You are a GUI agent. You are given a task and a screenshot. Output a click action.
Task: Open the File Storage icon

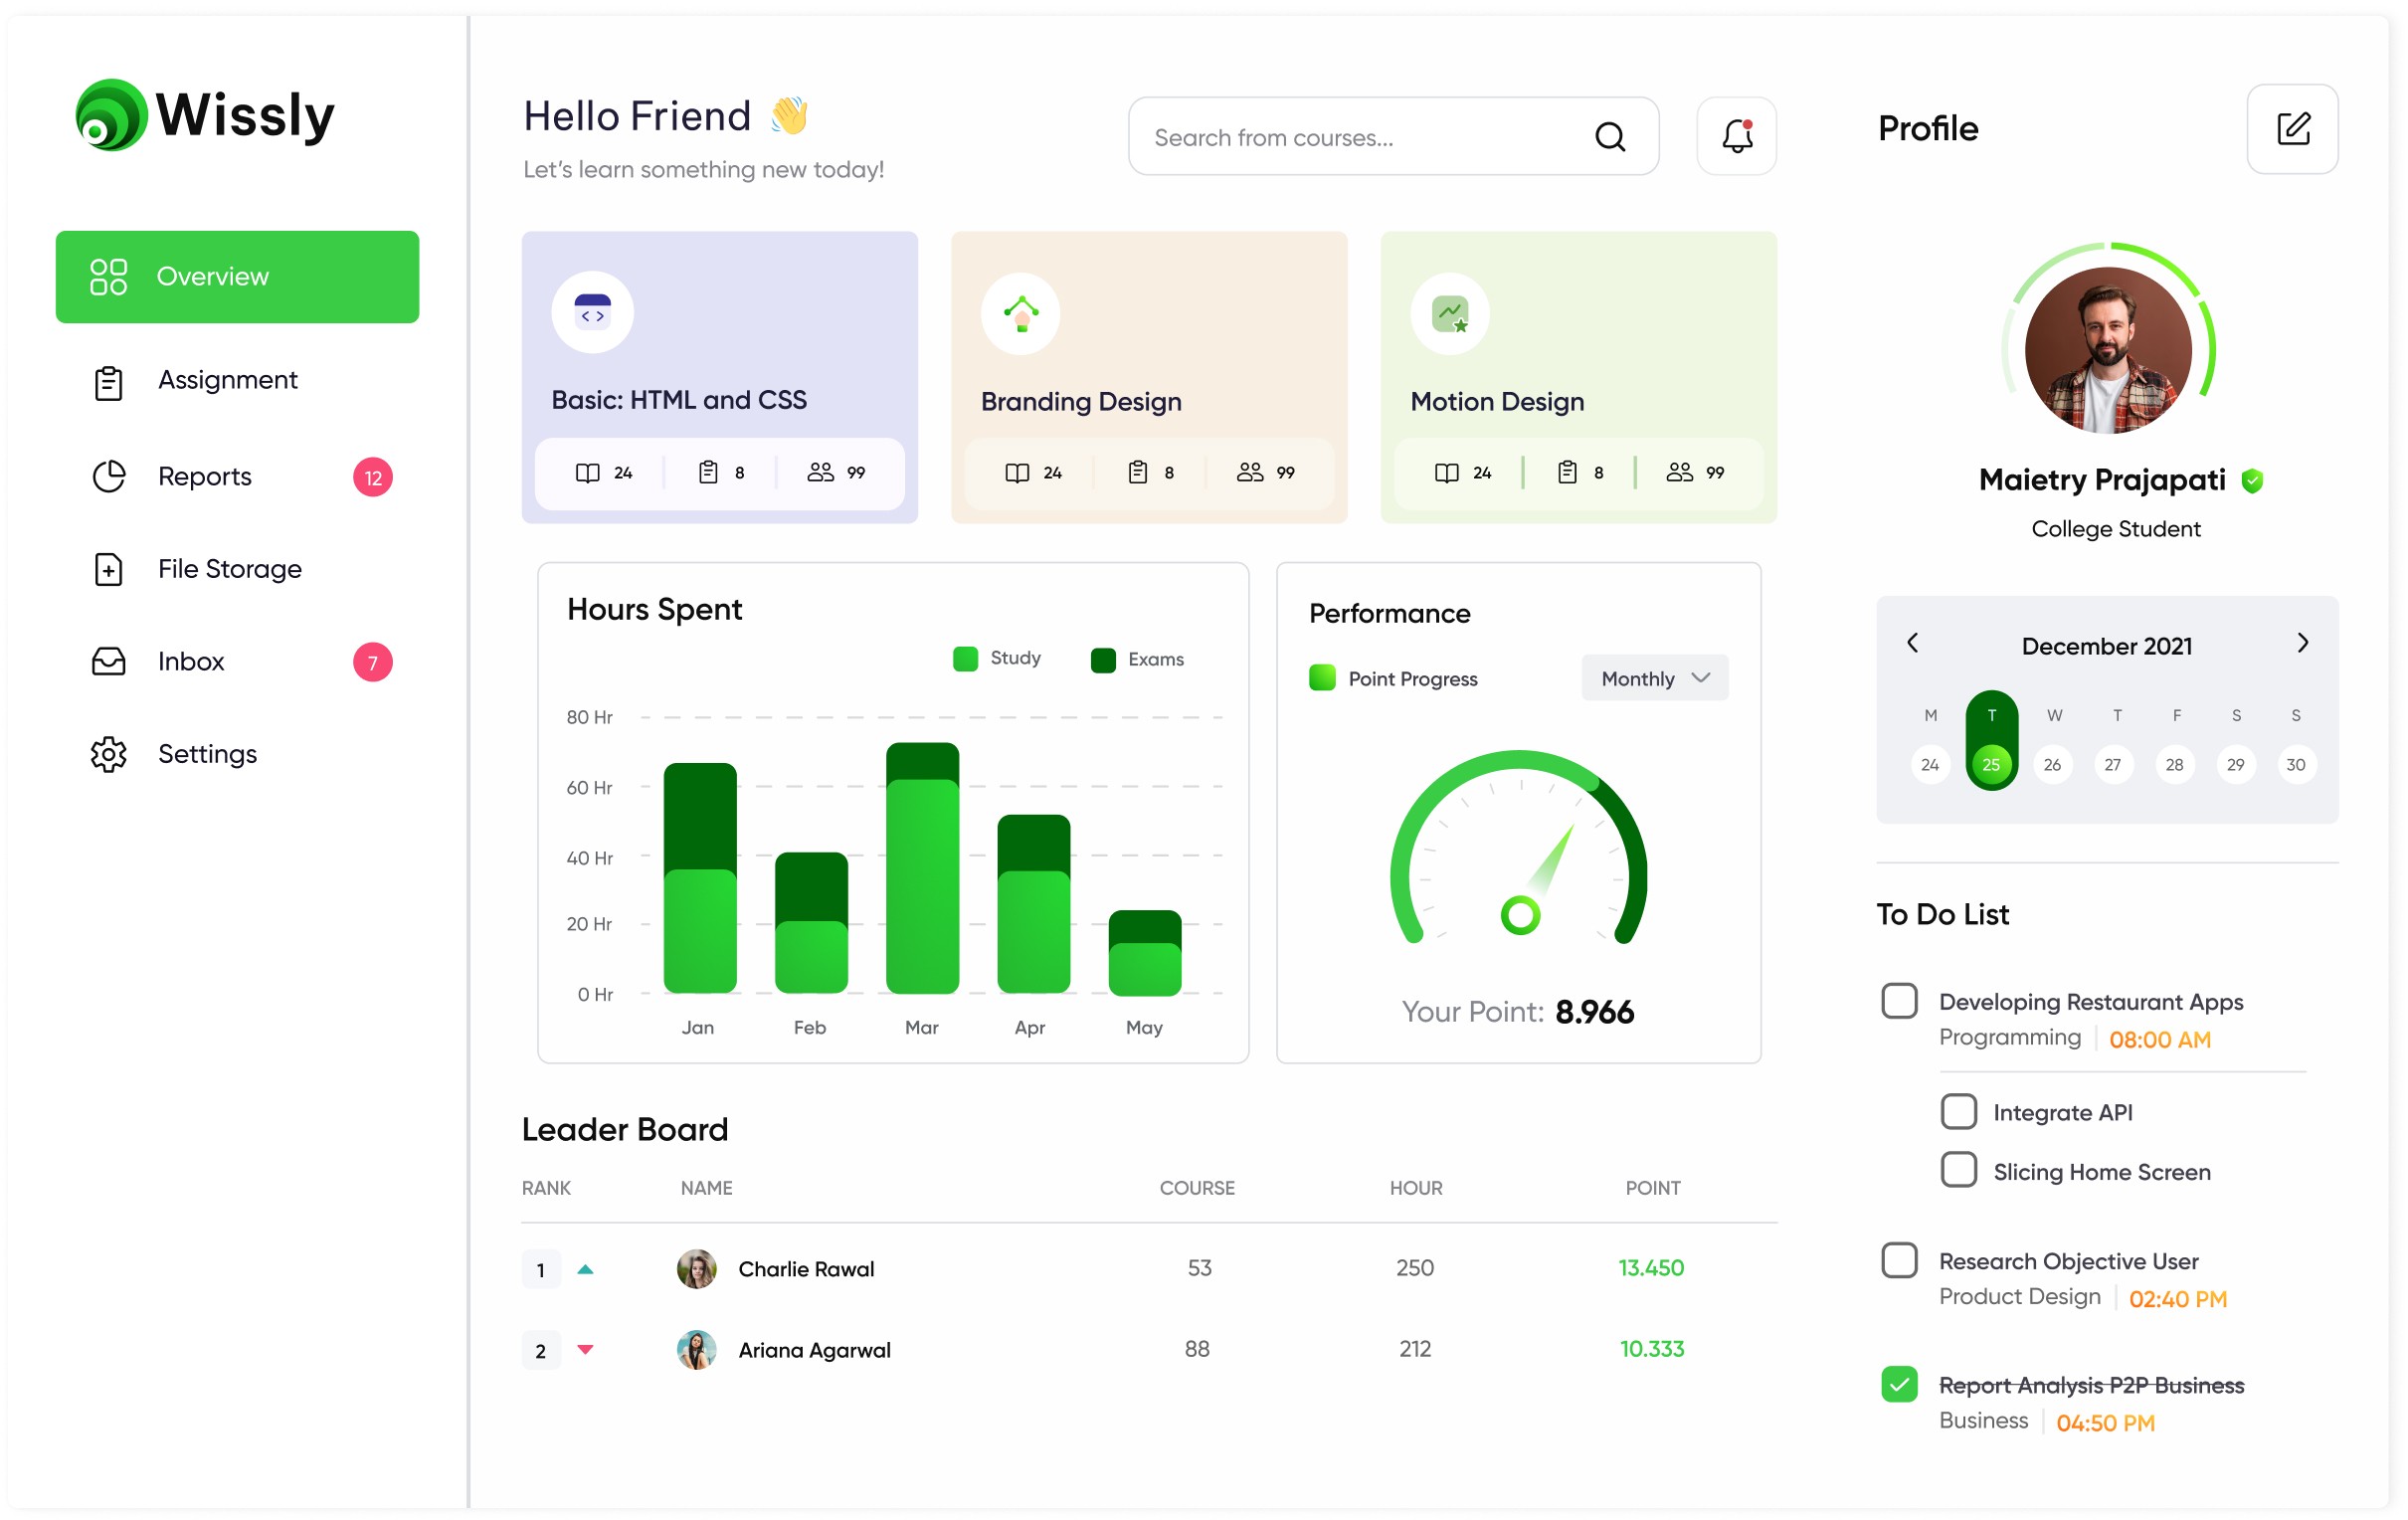click(x=108, y=568)
